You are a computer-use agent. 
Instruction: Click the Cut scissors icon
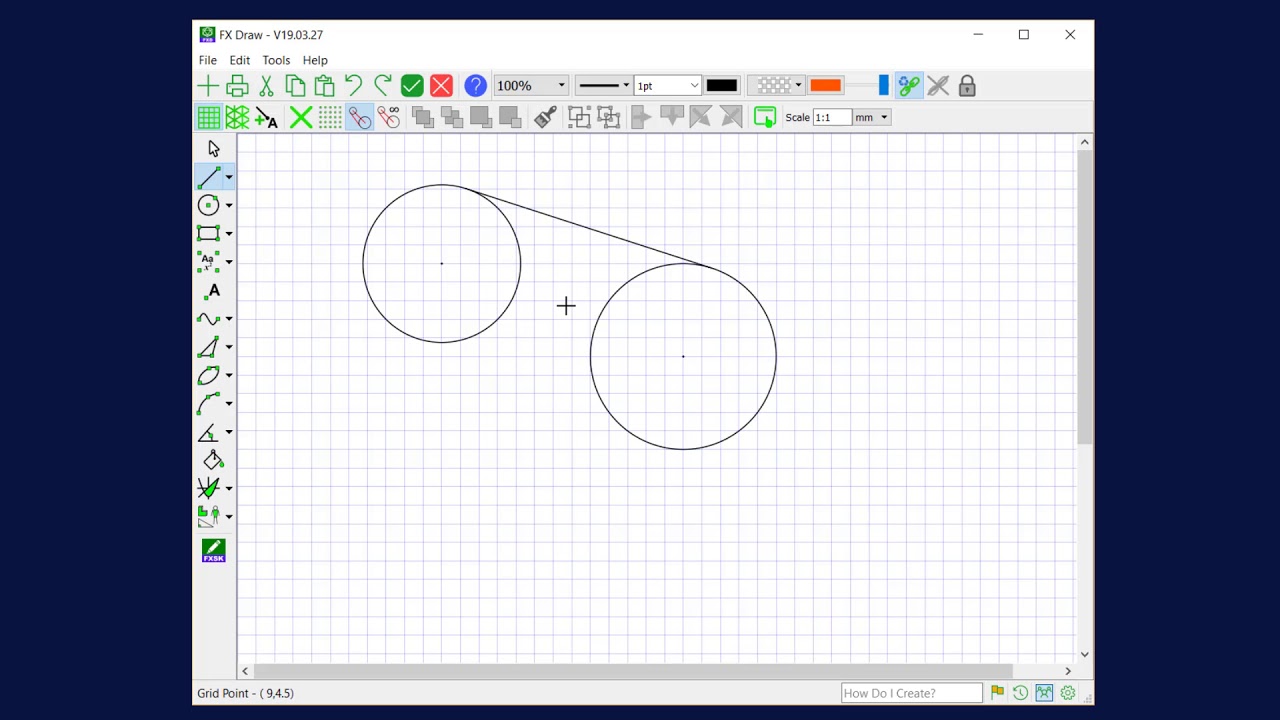266,86
